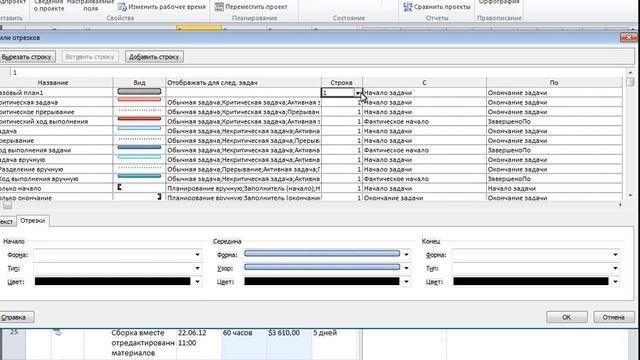Viewport: 640px width, 360px height.
Task: Select the Ход выполнения вручную row name
Action: (39, 179)
